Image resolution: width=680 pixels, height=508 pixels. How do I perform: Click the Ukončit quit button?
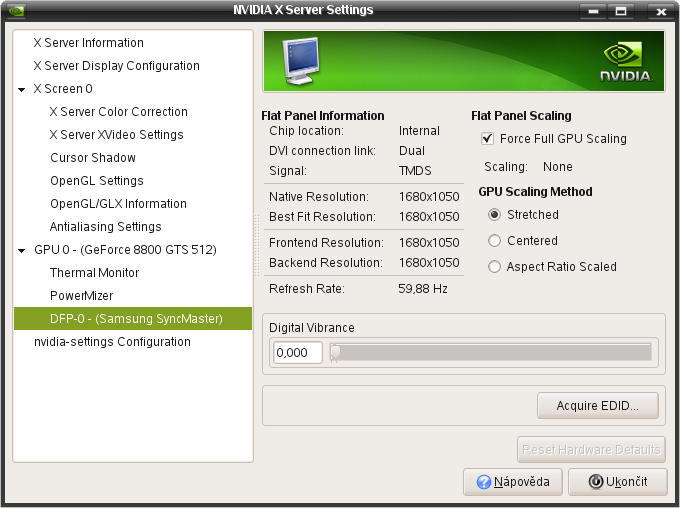coord(618,482)
